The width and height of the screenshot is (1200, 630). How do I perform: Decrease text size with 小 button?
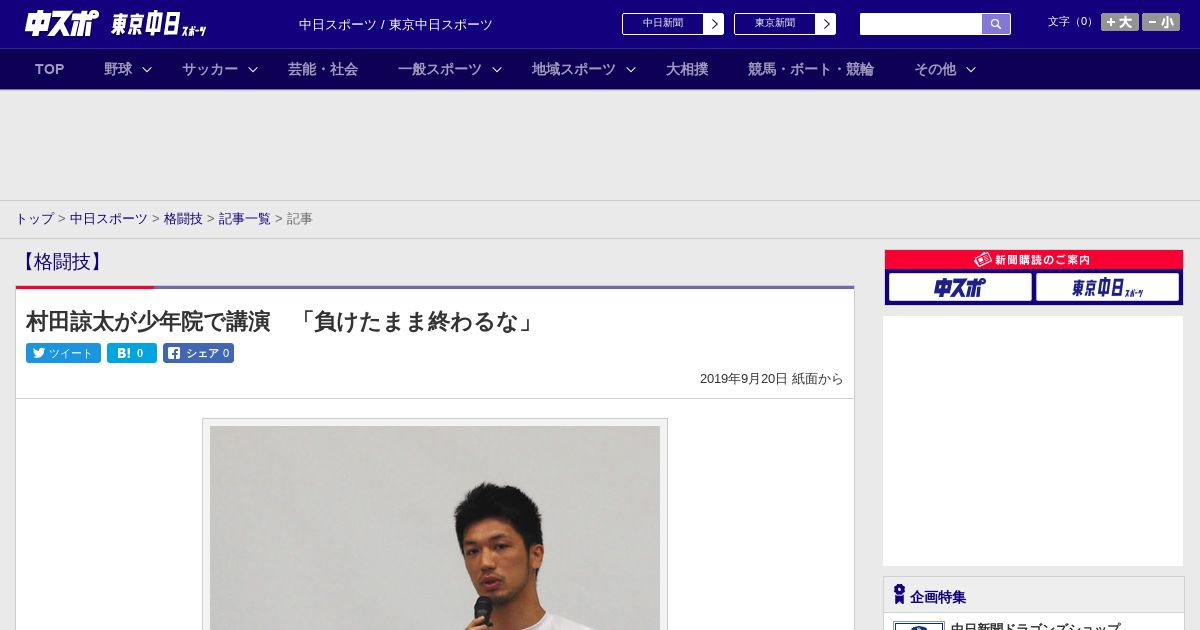pyautogui.click(x=1161, y=22)
